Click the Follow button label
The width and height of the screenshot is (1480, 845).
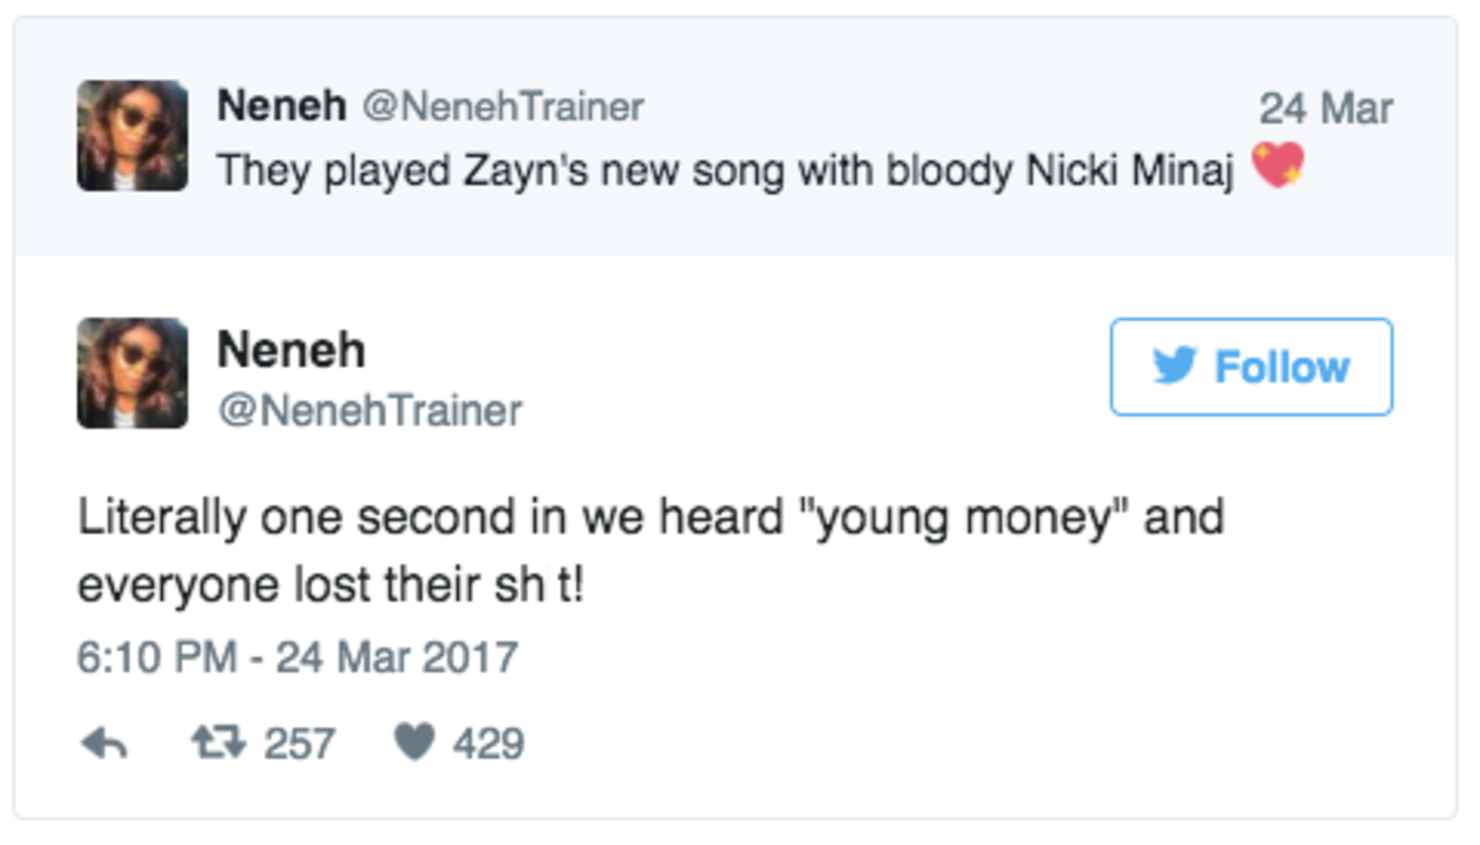pos(1281,368)
